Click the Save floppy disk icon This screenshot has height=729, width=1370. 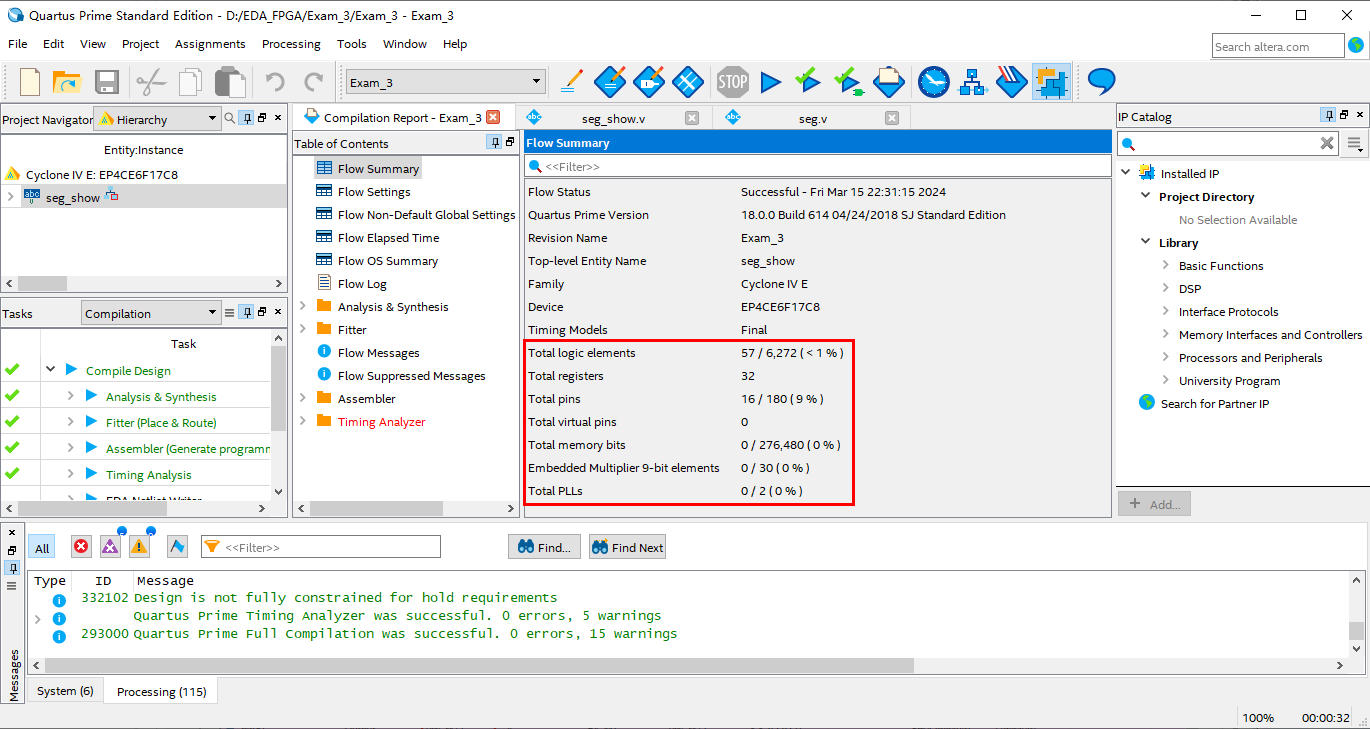tap(107, 82)
